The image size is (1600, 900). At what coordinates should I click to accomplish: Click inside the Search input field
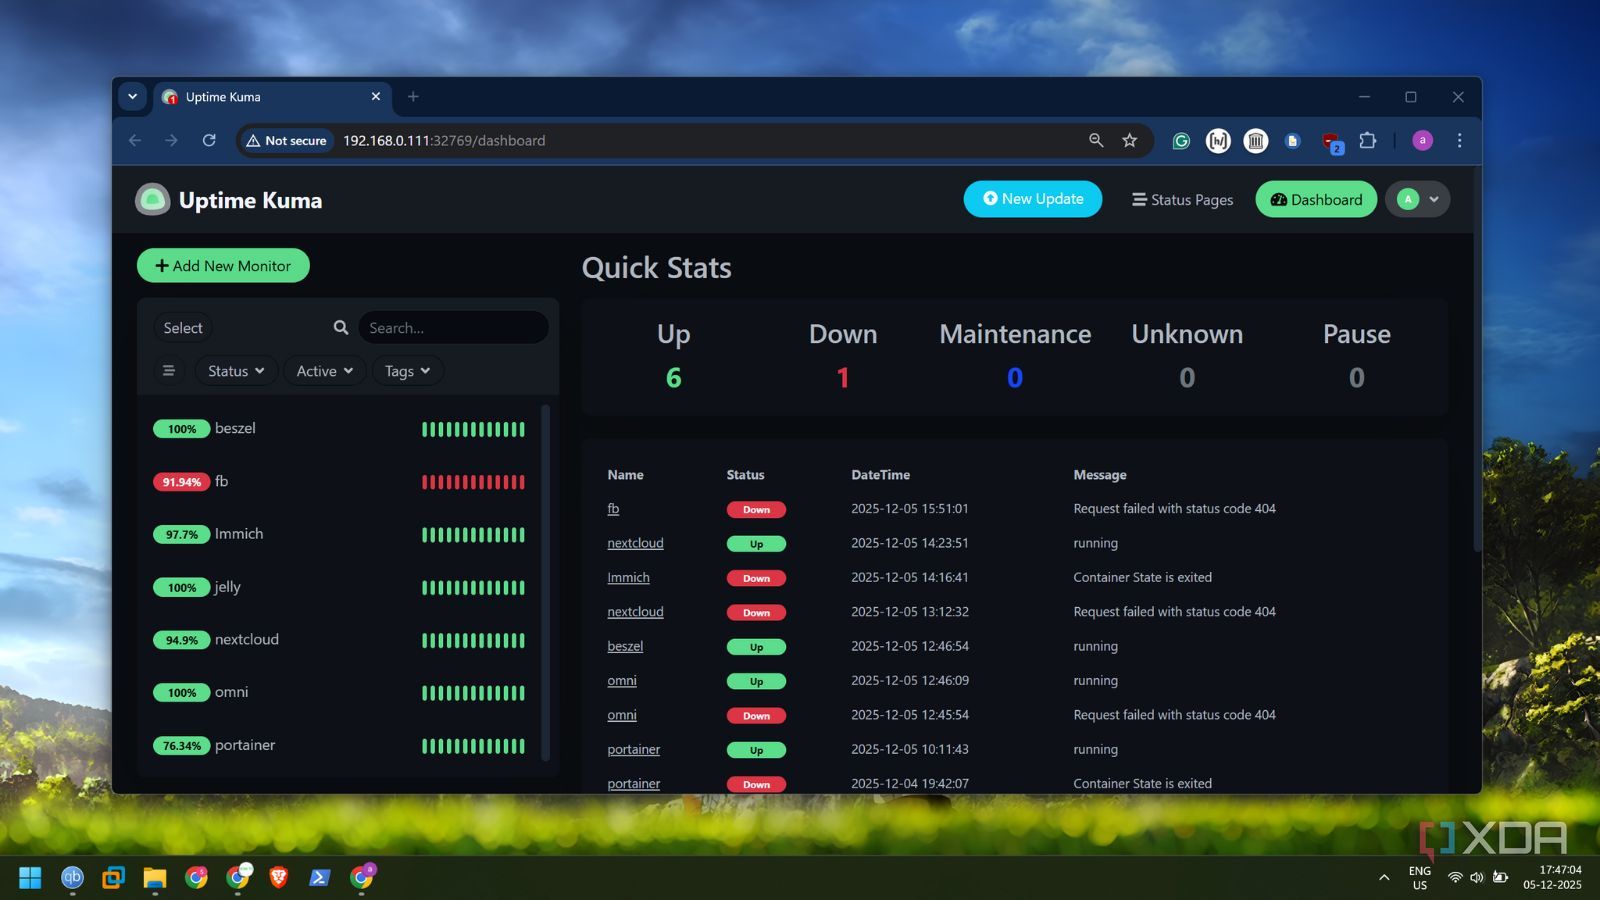(x=453, y=327)
